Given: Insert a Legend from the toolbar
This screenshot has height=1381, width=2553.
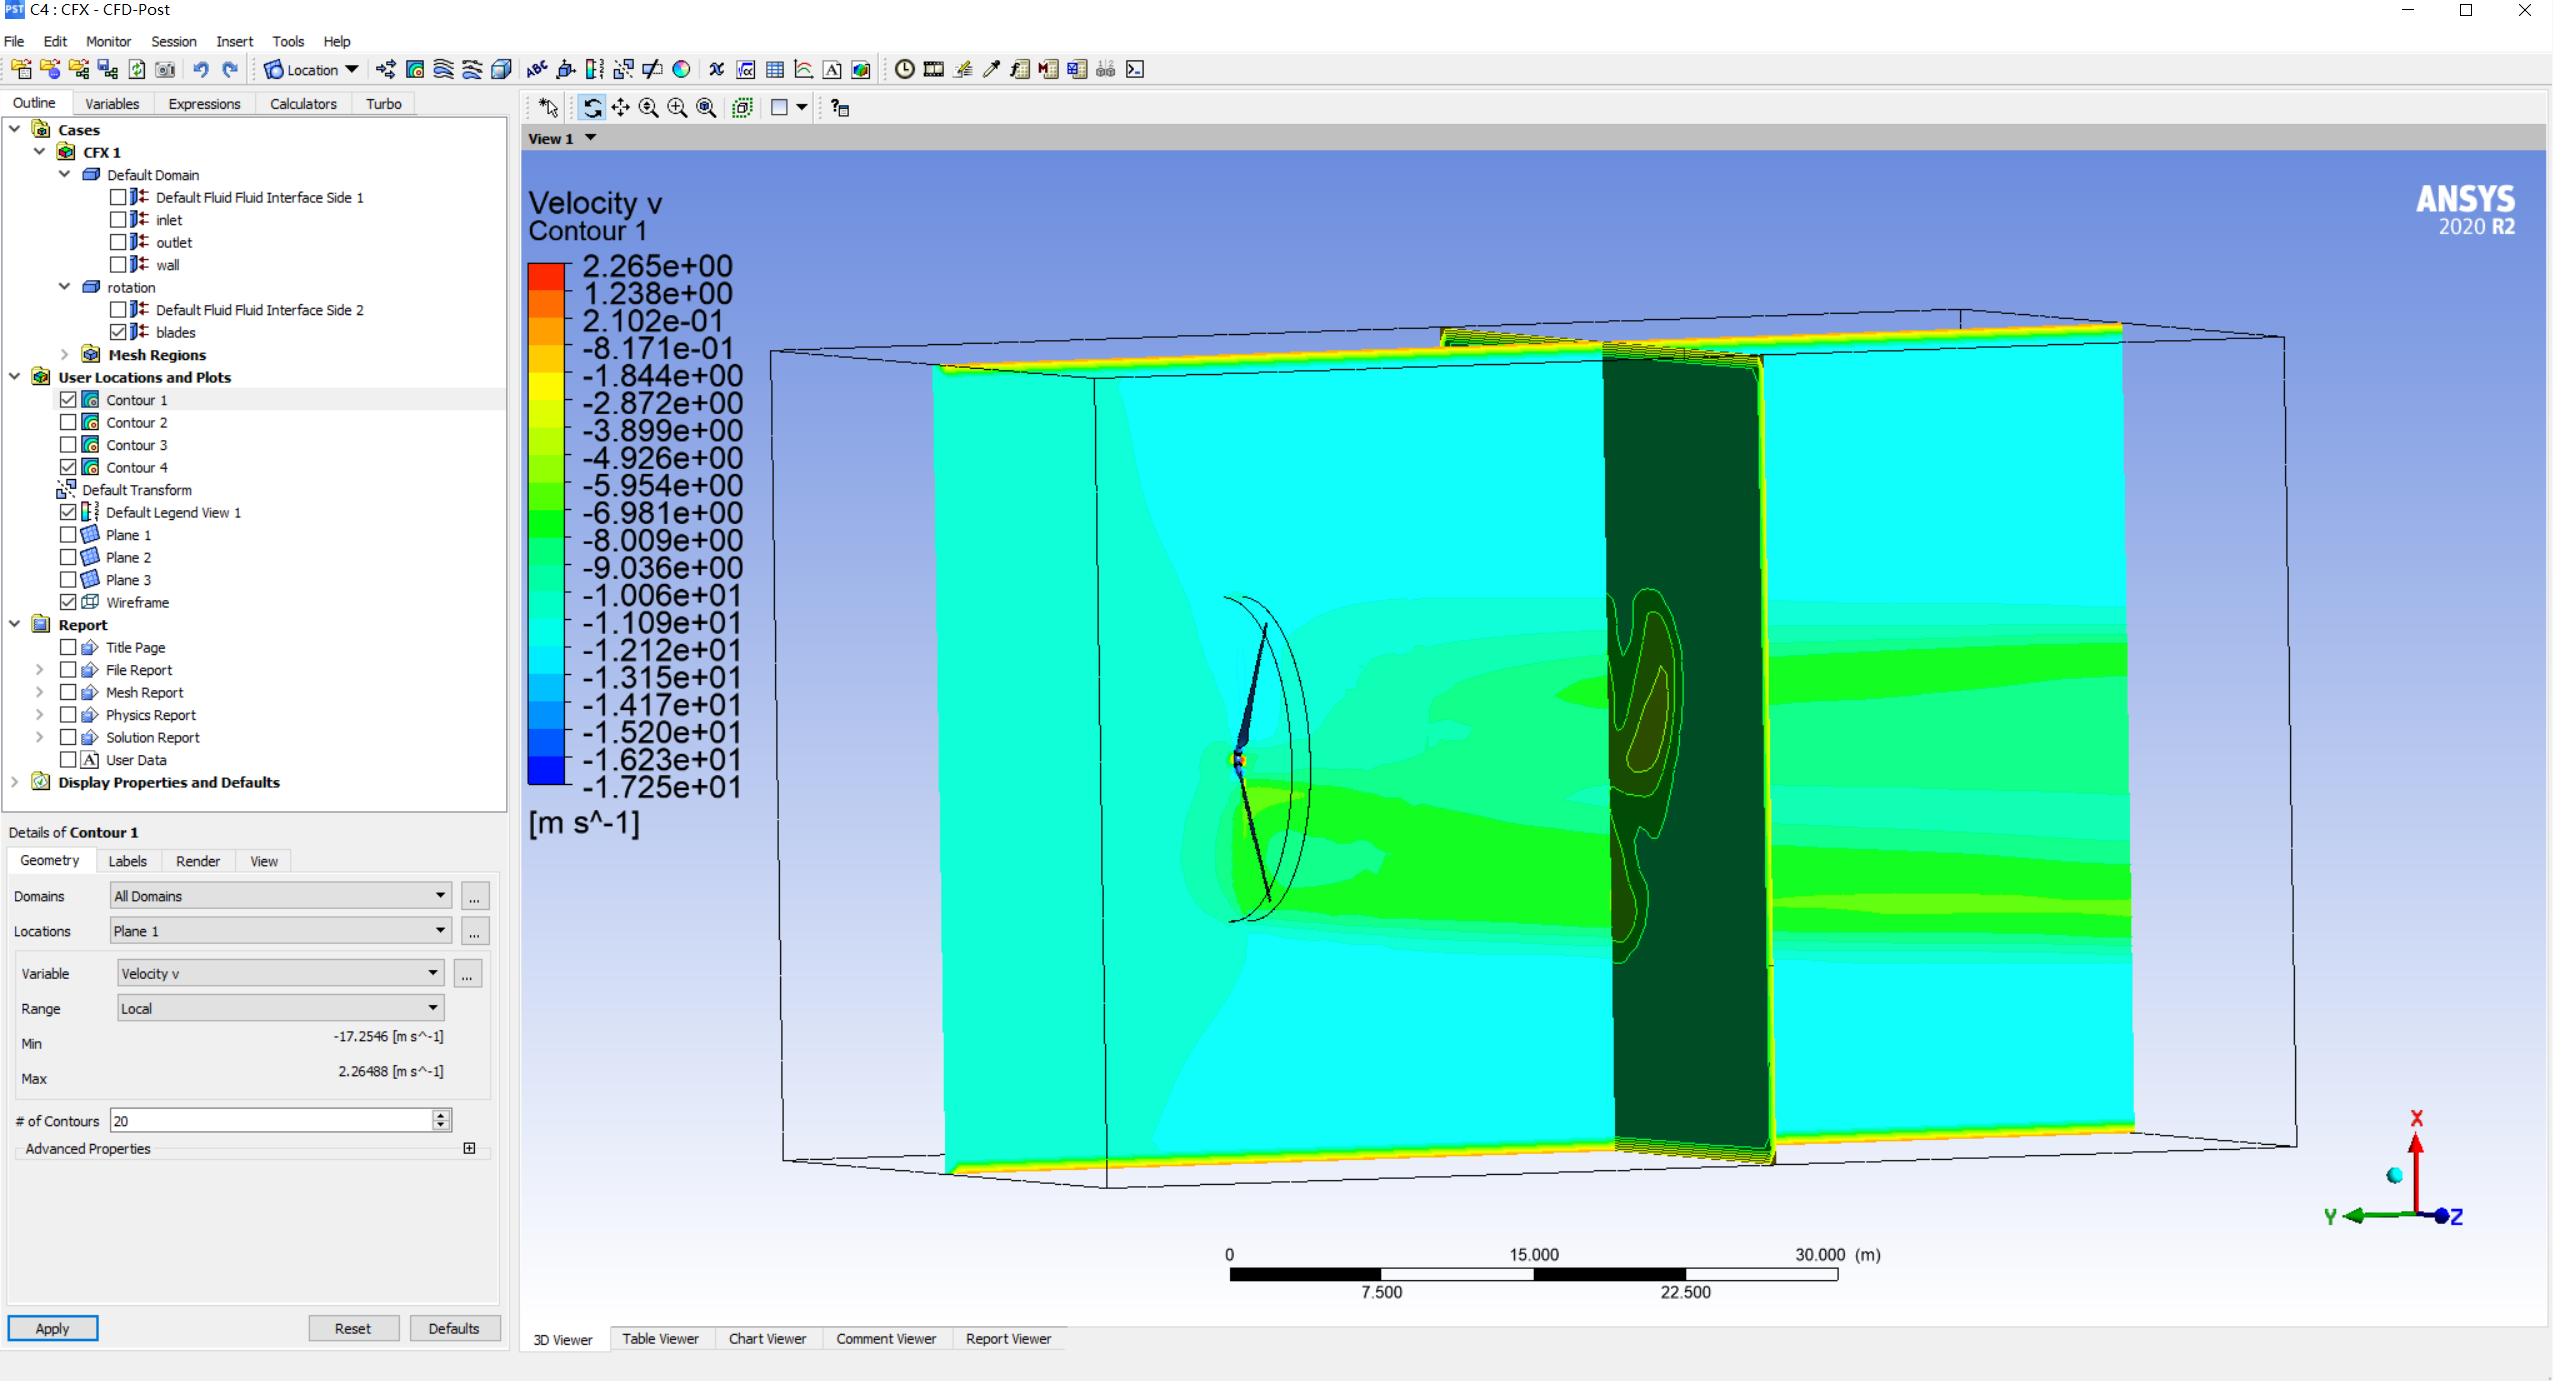Looking at the screenshot, I should [x=595, y=69].
